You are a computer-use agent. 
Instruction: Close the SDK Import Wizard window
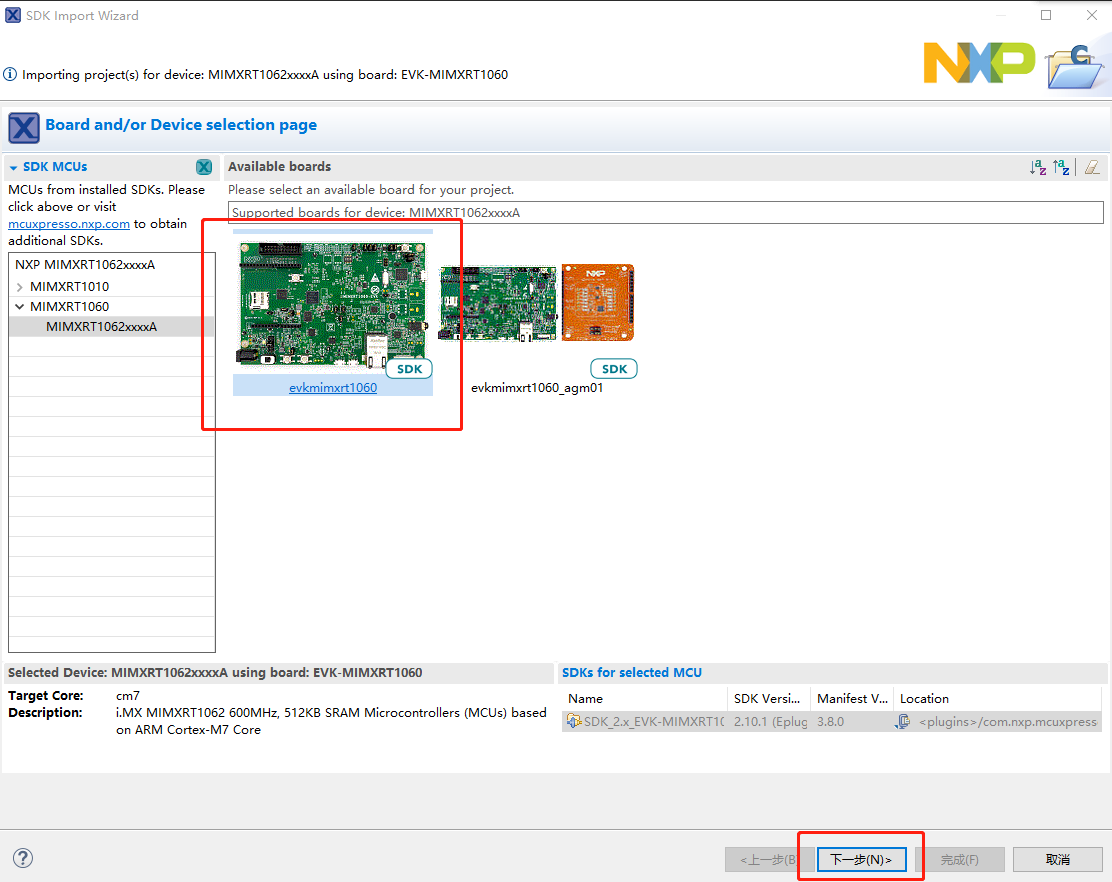pyautogui.click(x=1091, y=15)
